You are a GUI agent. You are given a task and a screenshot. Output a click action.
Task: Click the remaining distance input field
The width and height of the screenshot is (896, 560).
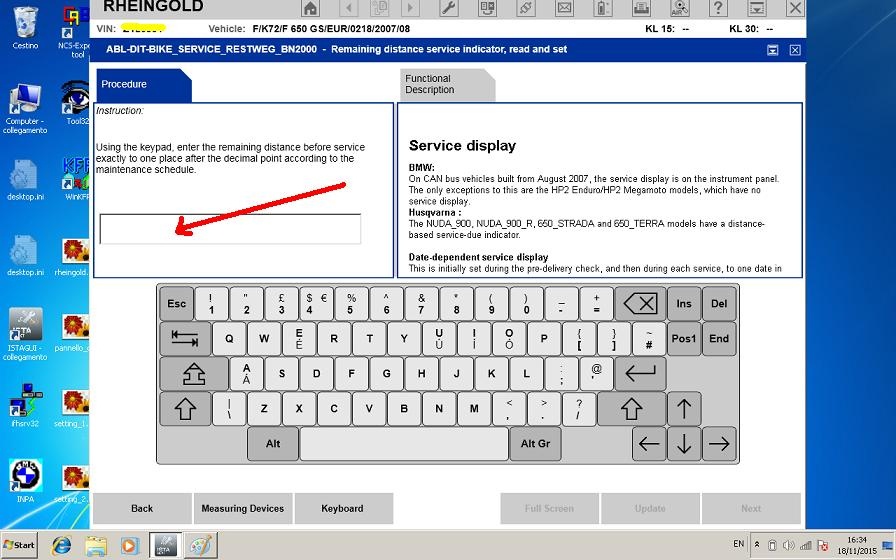pos(230,229)
